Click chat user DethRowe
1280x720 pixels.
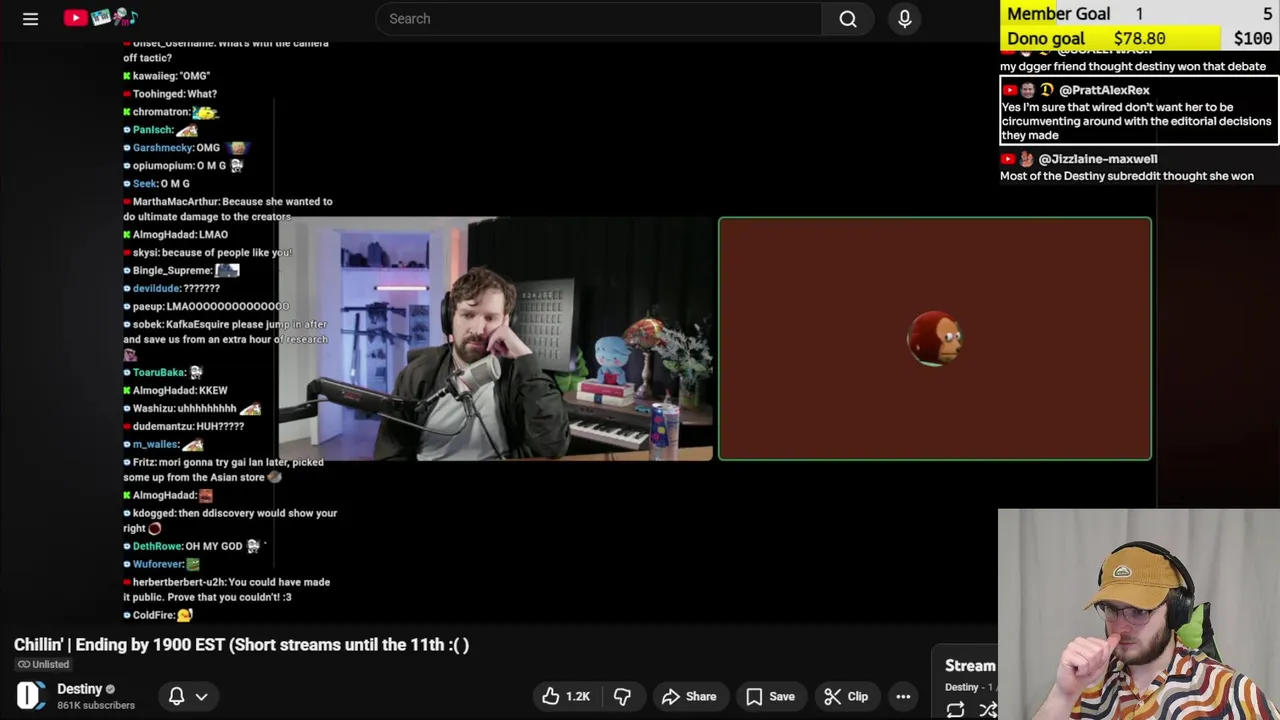pos(157,547)
